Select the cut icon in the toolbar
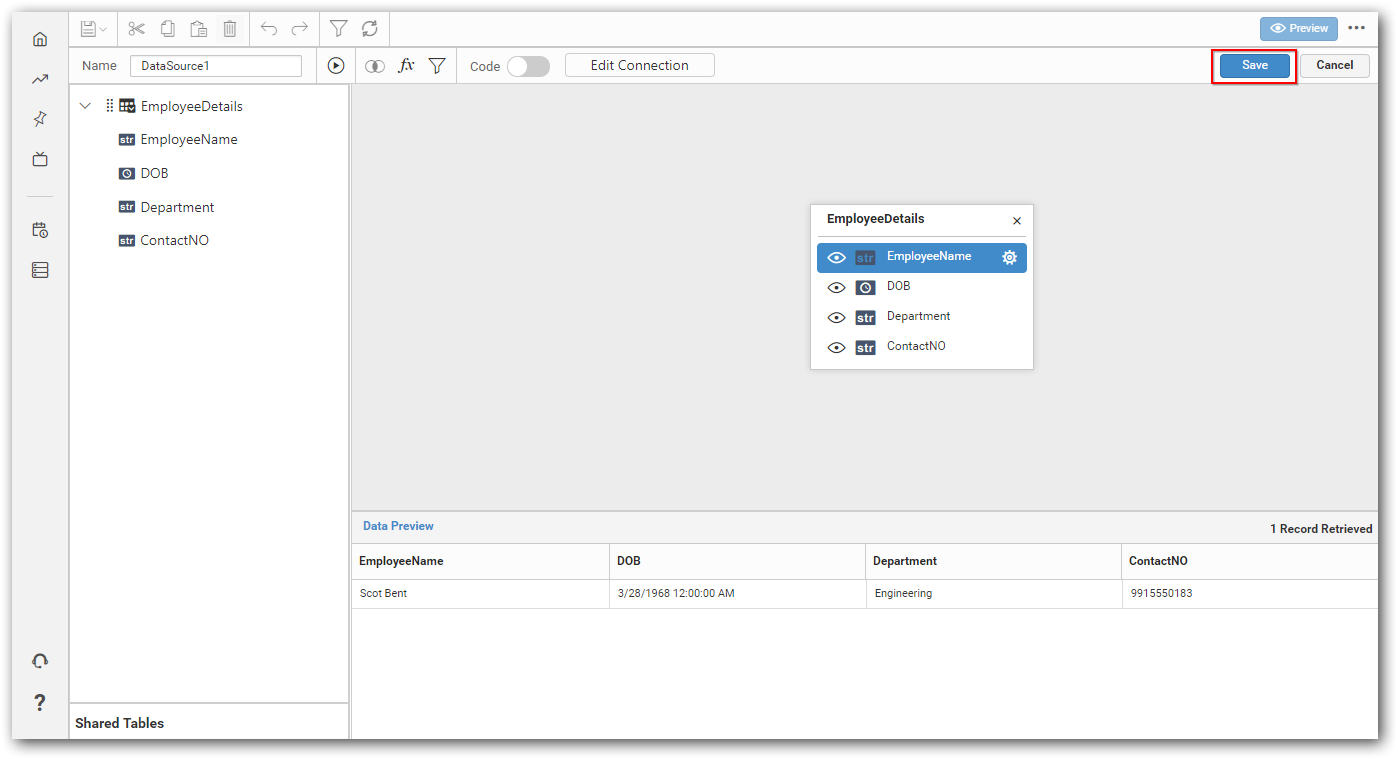Screen dimensions: 1398x759 point(136,29)
